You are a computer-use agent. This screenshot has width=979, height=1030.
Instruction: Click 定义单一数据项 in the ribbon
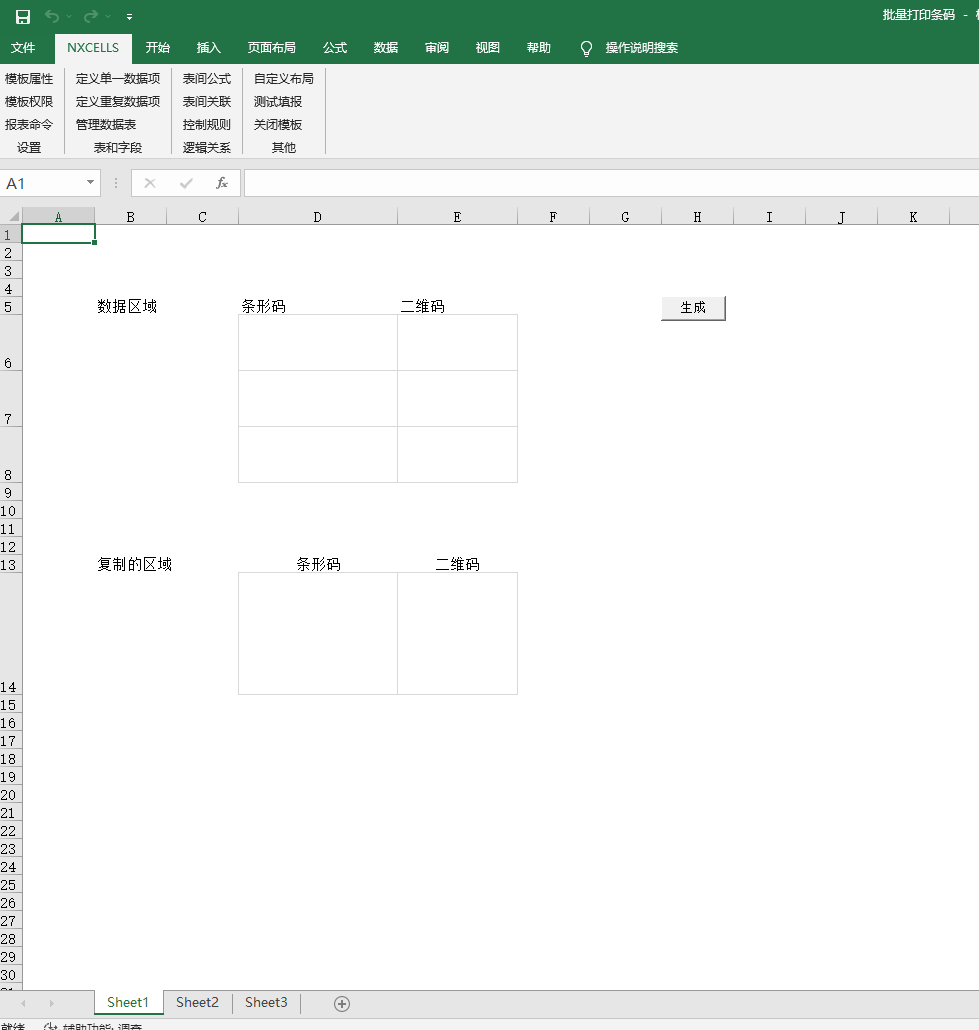(x=118, y=78)
